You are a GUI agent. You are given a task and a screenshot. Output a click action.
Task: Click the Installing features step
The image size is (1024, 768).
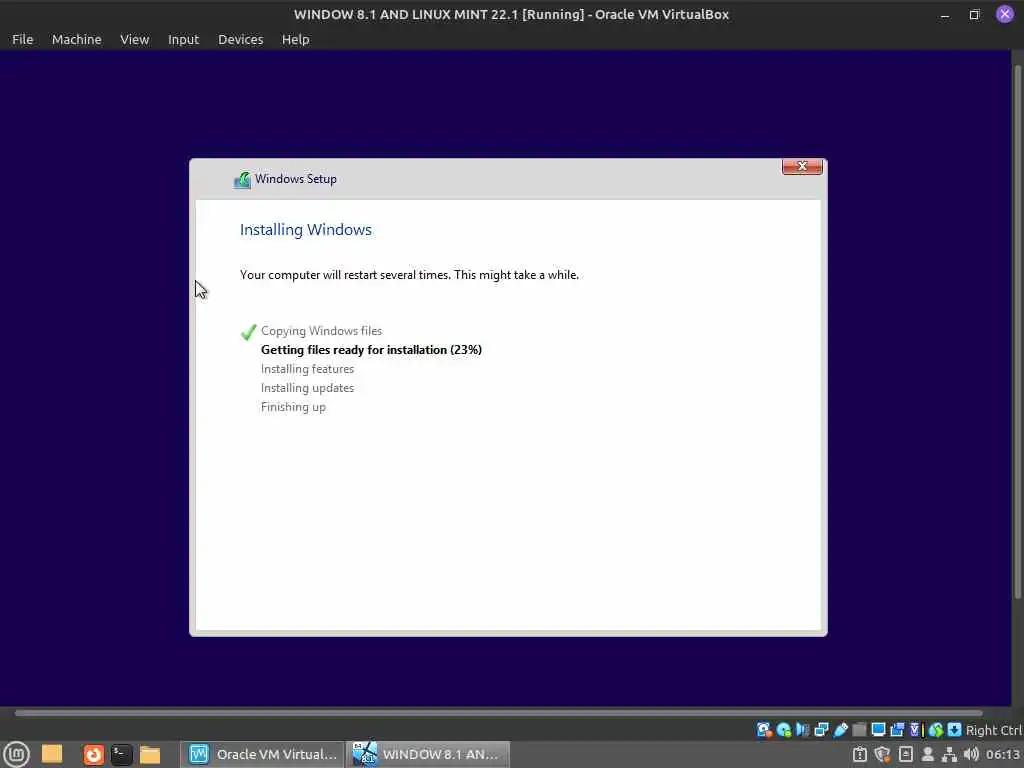307,369
